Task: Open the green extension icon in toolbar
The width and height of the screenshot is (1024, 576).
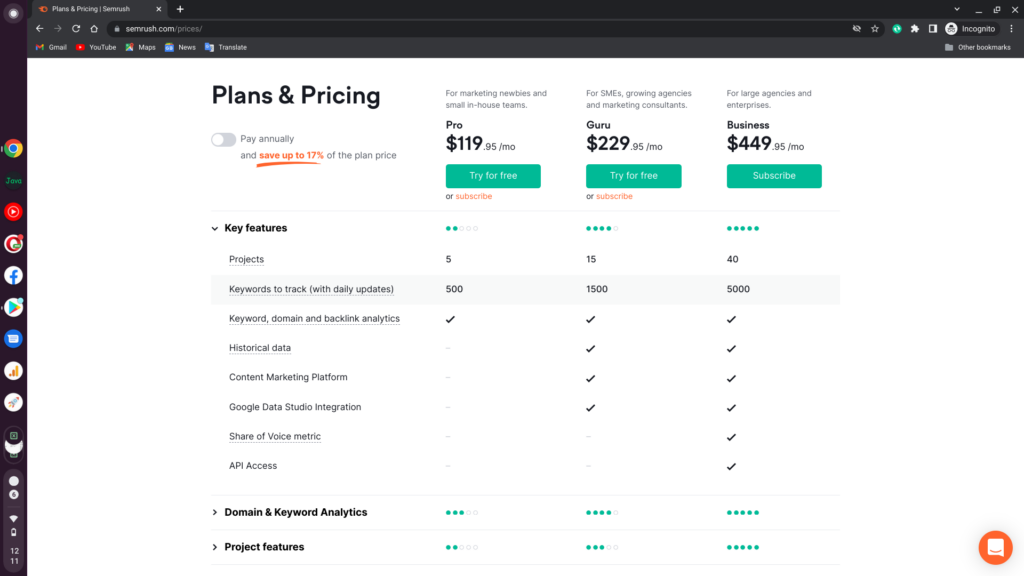Action: click(x=897, y=29)
